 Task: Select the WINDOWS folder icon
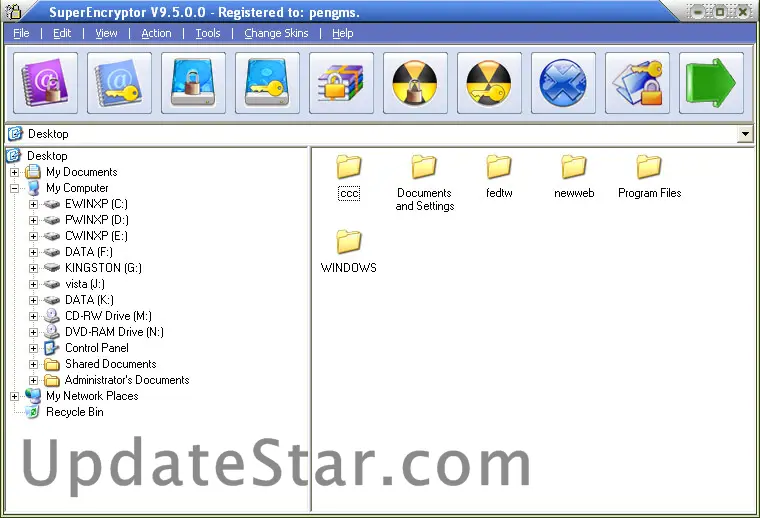[x=349, y=241]
